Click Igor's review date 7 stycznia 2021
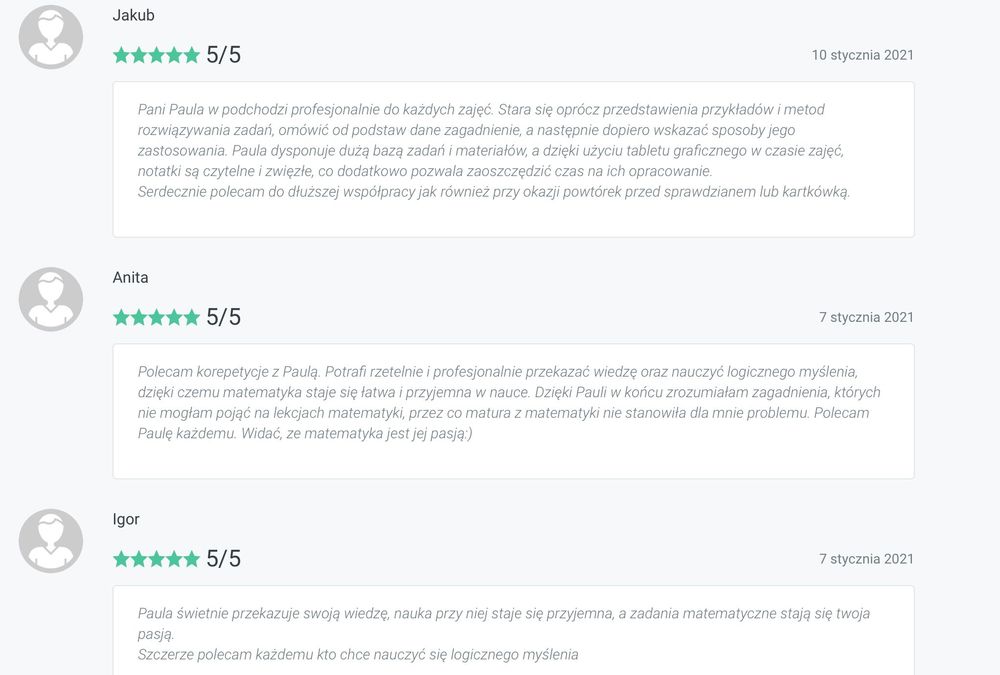The height and width of the screenshot is (675, 1000). point(866,559)
